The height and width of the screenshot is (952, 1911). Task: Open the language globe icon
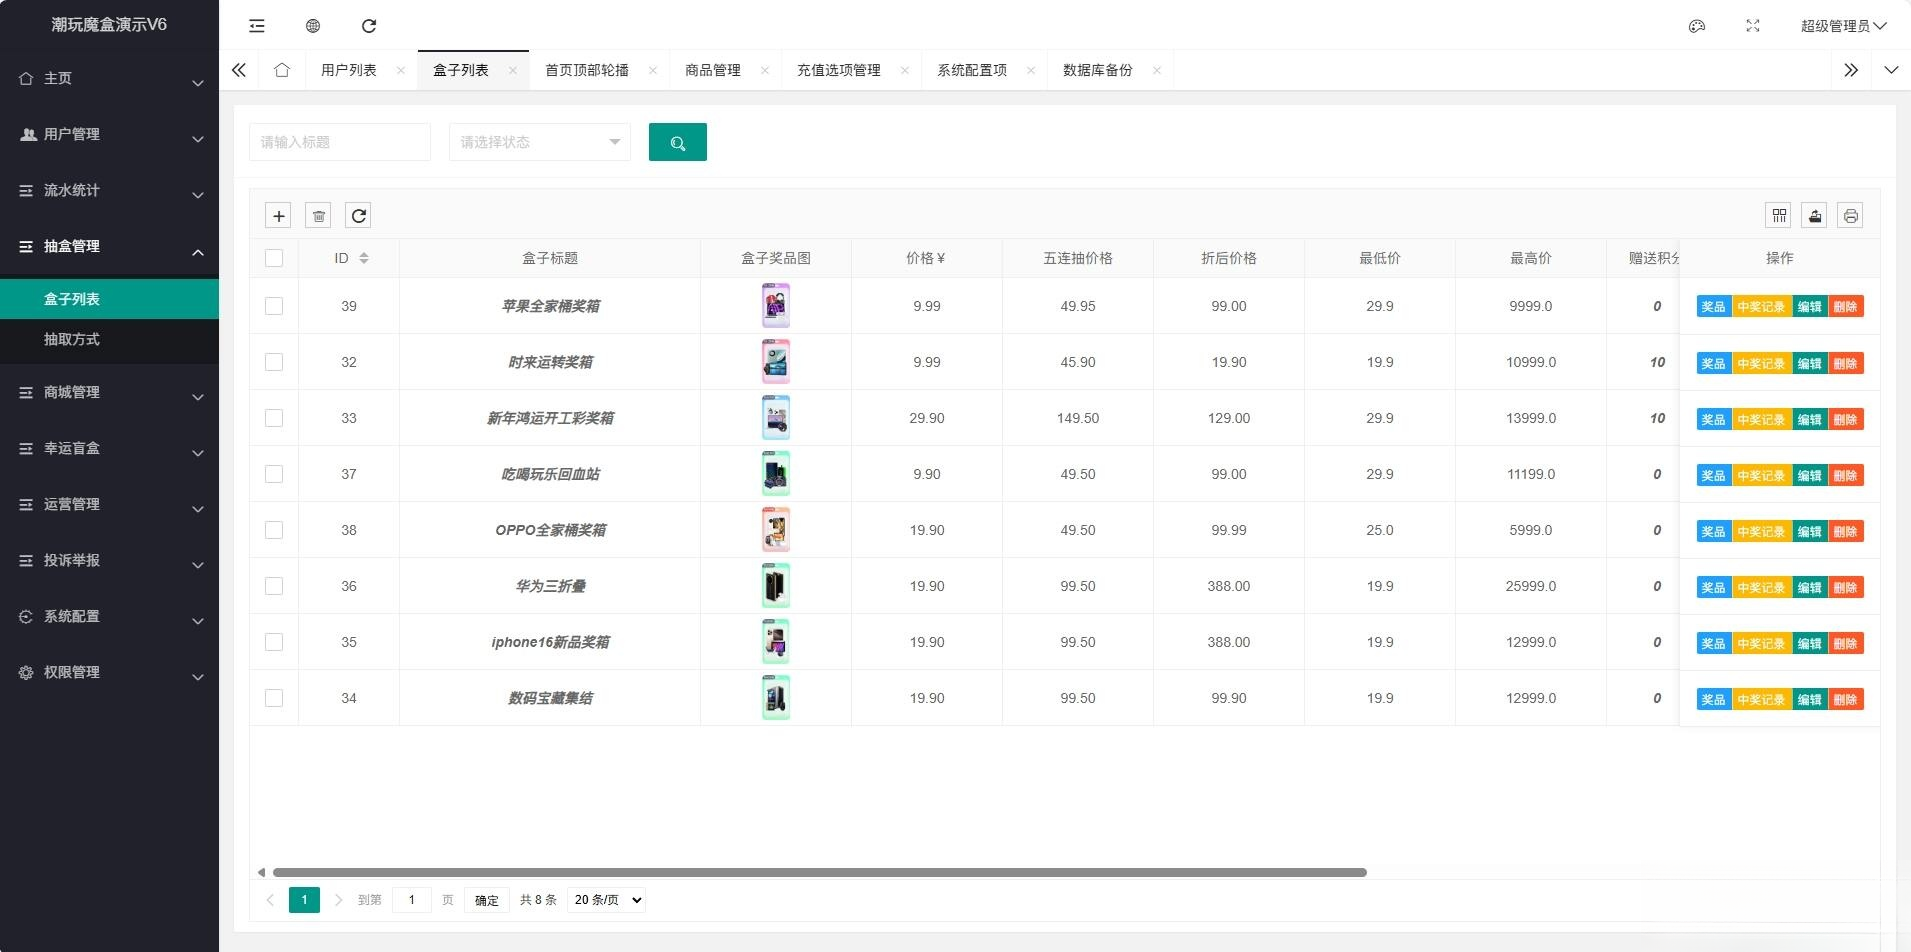pos(311,25)
